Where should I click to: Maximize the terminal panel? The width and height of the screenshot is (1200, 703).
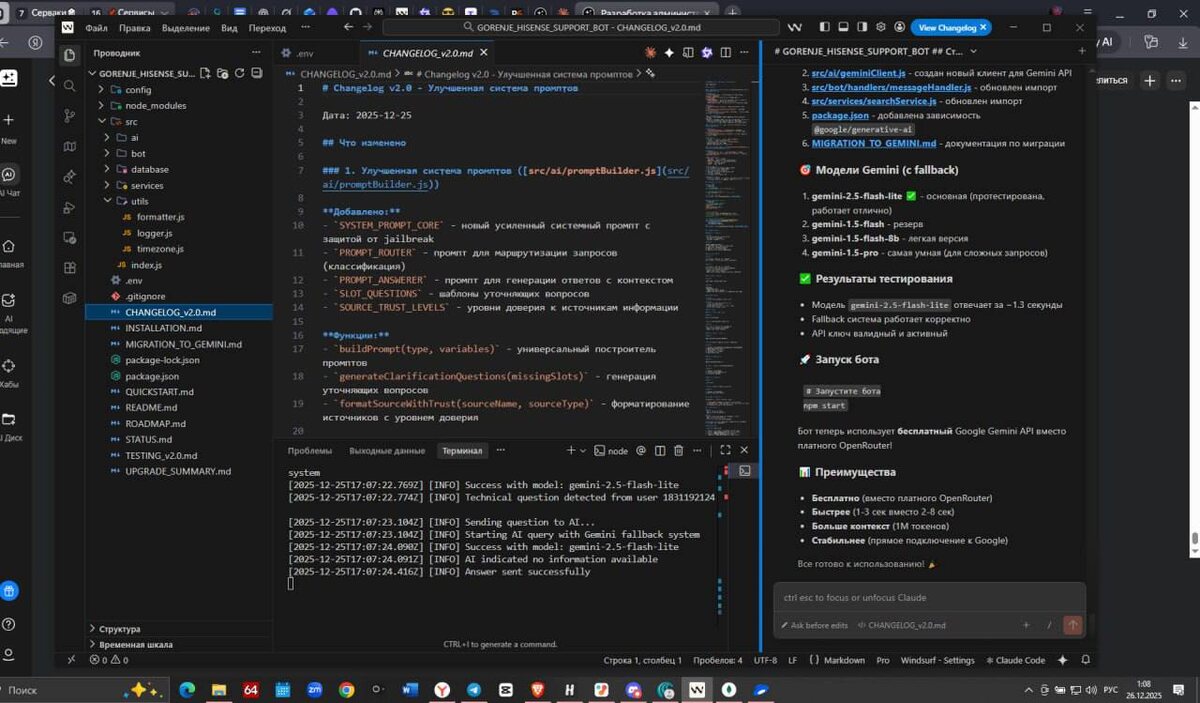click(x=725, y=451)
